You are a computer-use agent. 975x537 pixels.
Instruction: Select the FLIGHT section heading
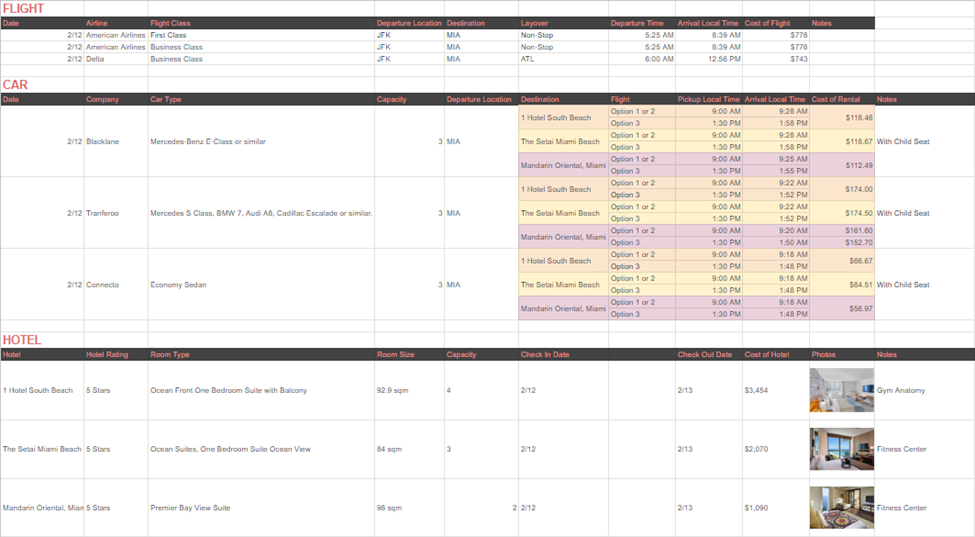23,9
